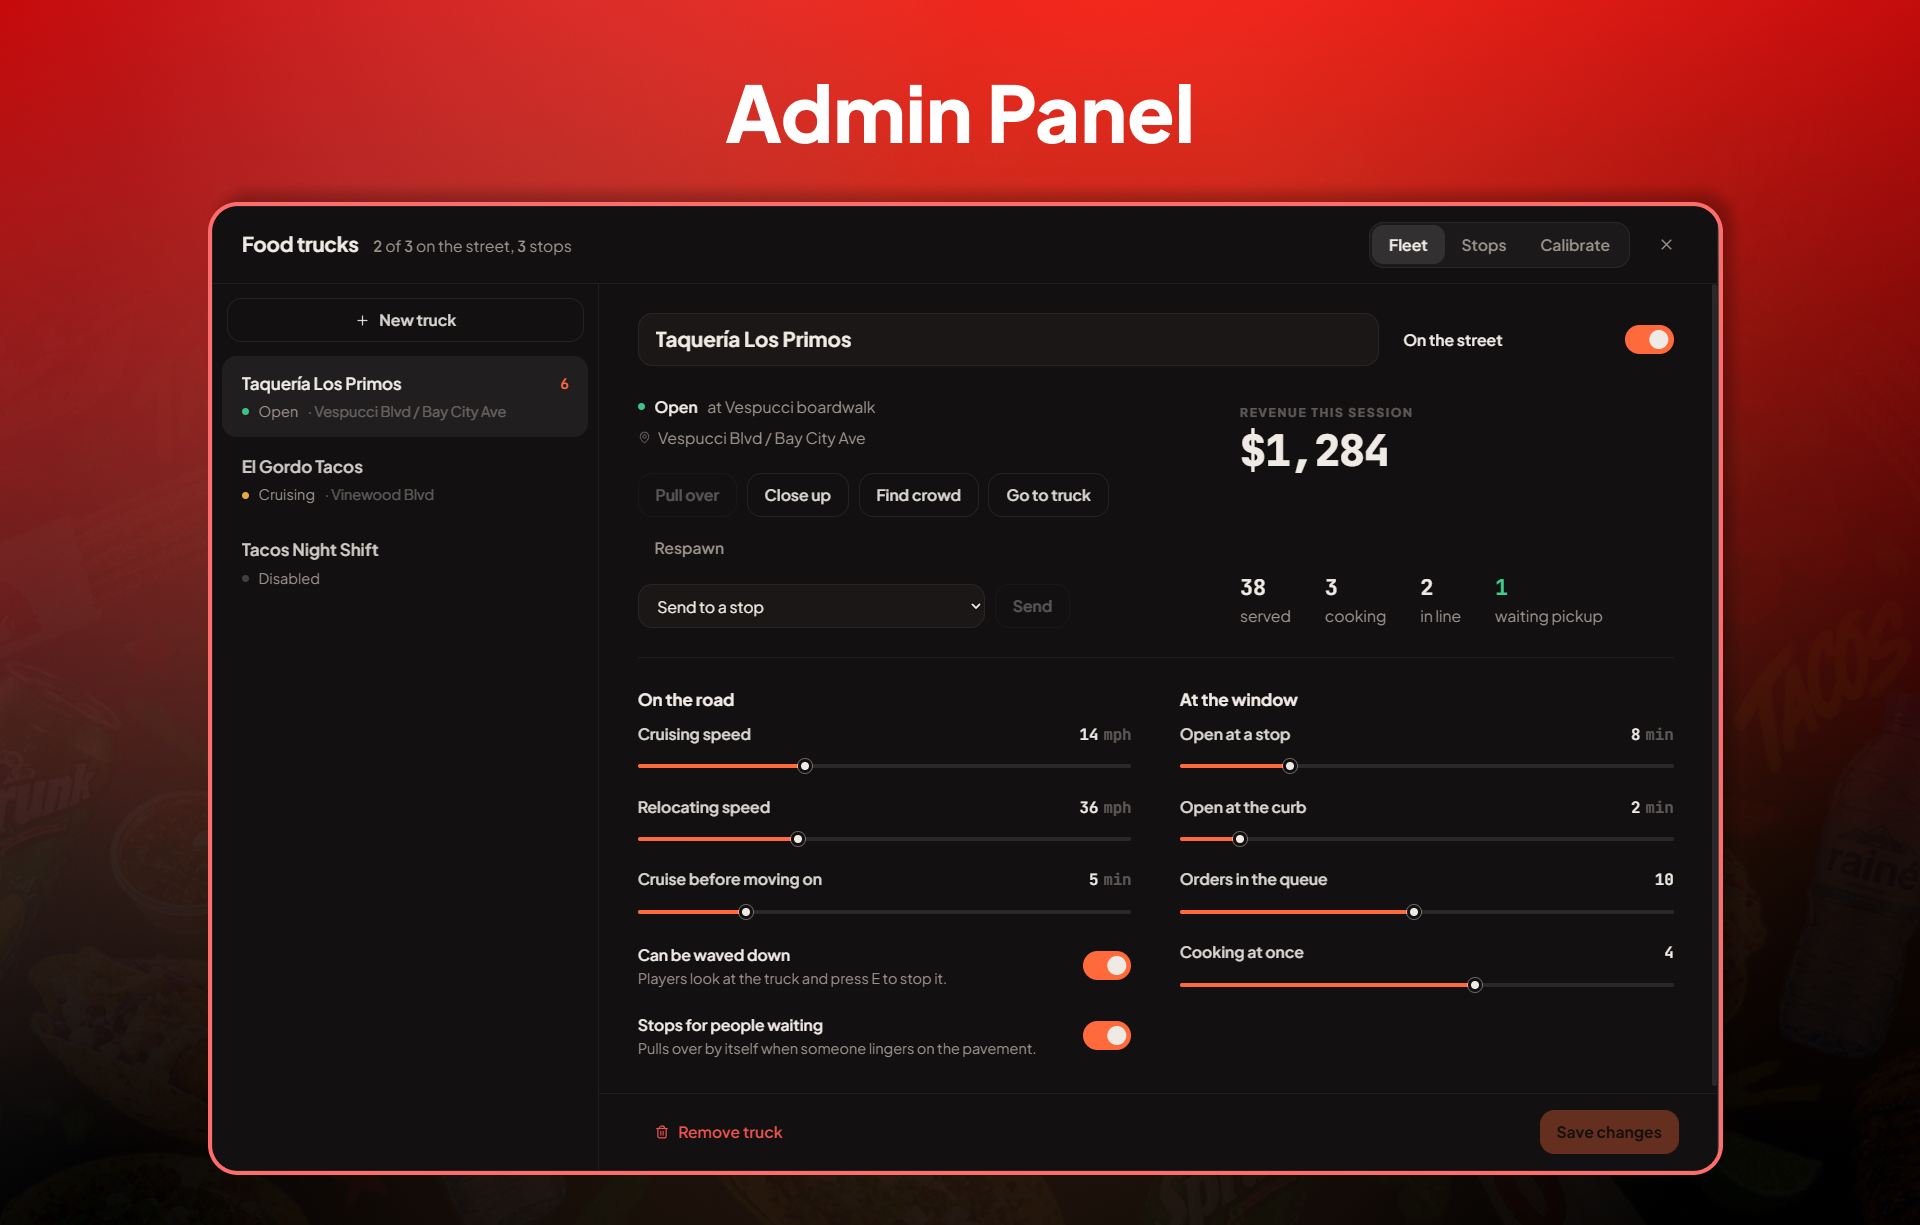Click the trash icon beside Remove truck

(x=662, y=1132)
